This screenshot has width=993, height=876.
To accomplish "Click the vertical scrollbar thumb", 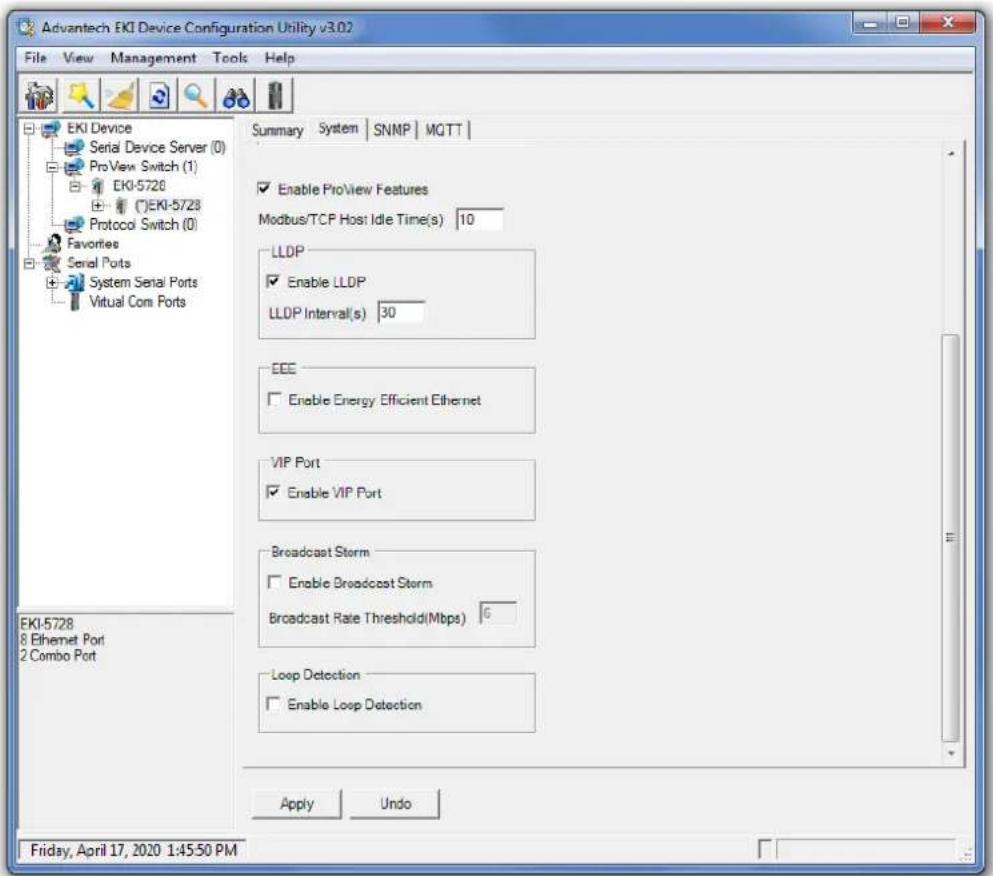I will [x=950, y=537].
